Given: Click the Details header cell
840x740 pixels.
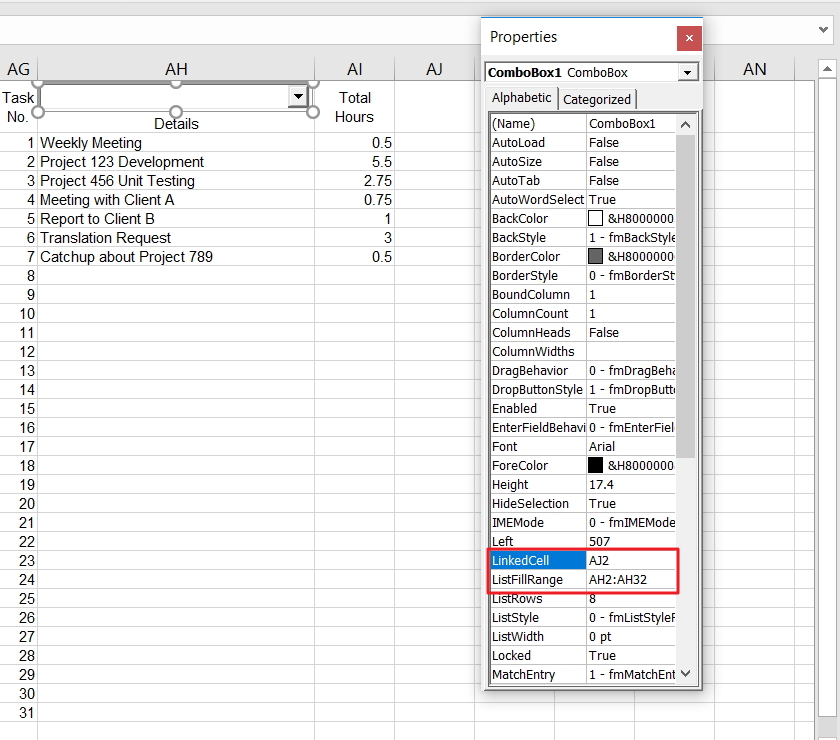Looking at the screenshot, I should click(x=176, y=124).
